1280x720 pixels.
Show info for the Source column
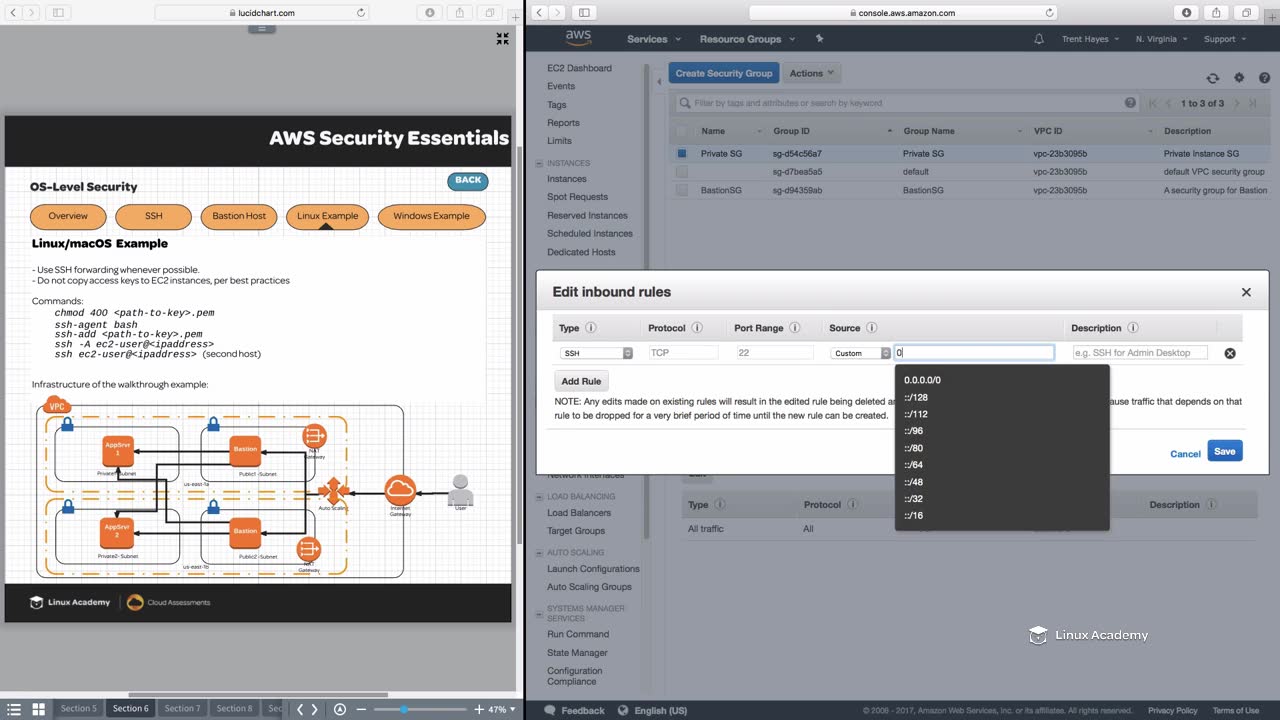[871, 328]
